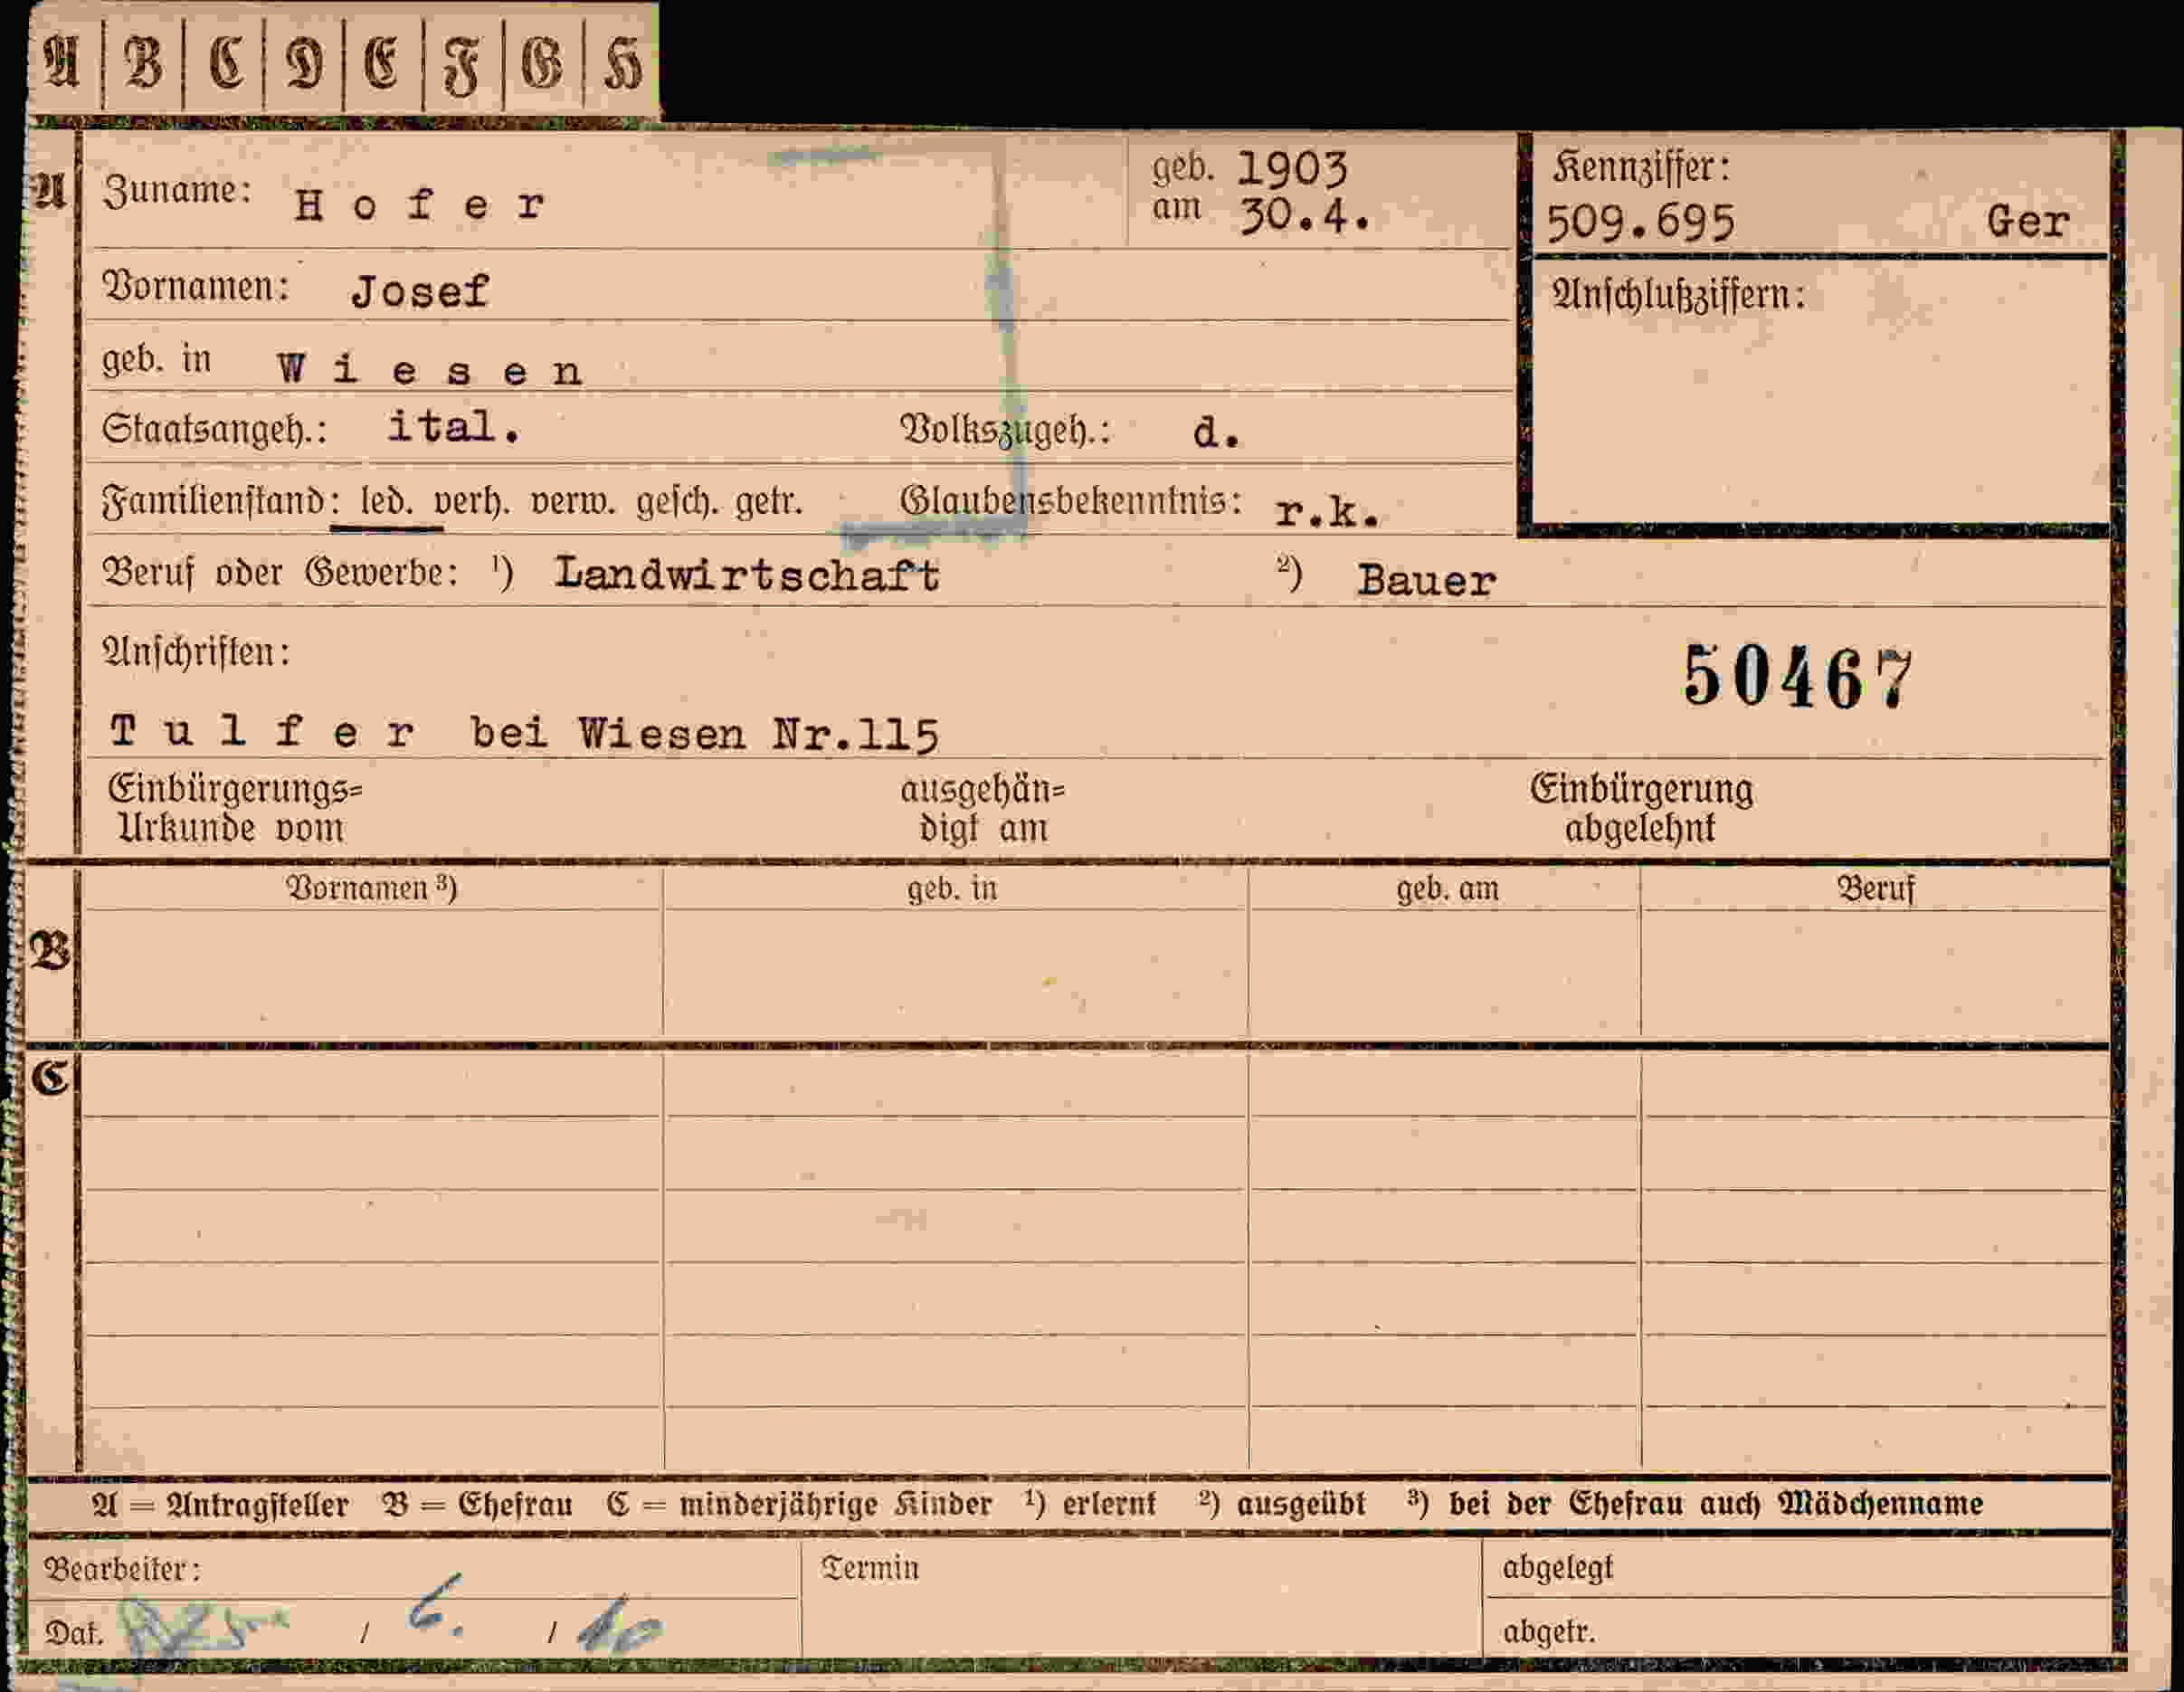Click the 'A = Antragsteller' legend entry

click(x=220, y=1506)
